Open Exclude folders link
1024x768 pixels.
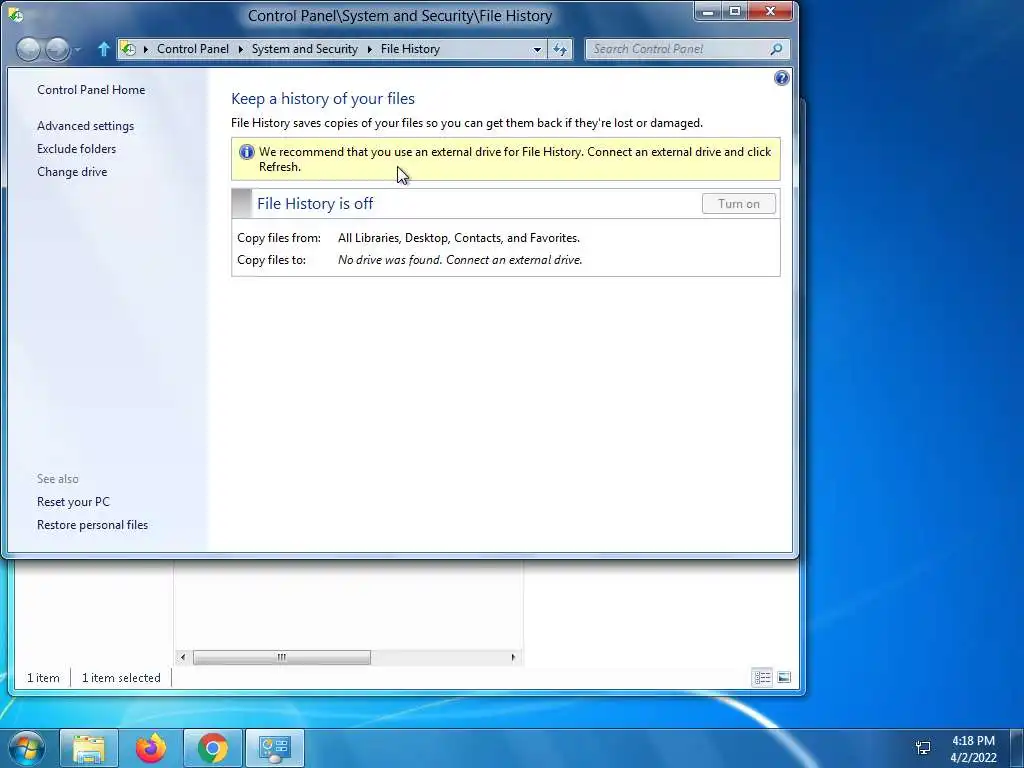(x=76, y=148)
